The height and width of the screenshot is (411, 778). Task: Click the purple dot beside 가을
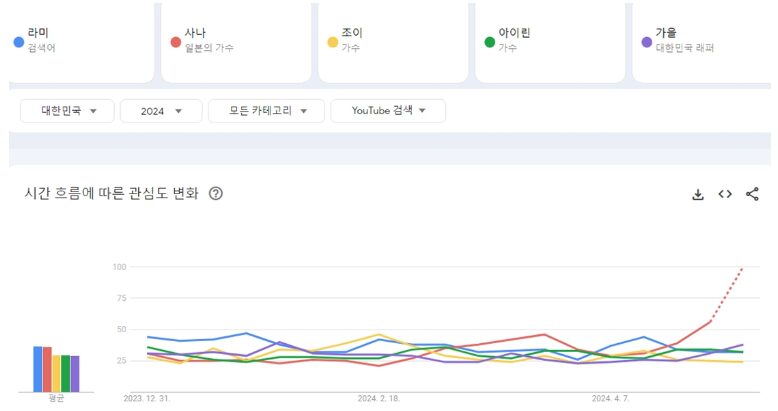(x=646, y=42)
